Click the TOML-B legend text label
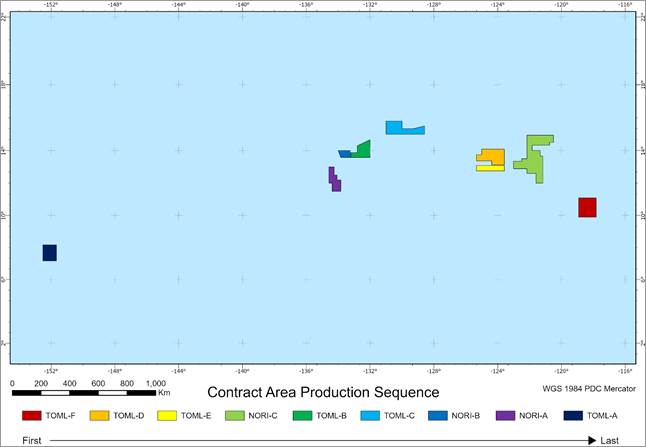Image resolution: width=646 pixels, height=447 pixels. click(x=332, y=415)
